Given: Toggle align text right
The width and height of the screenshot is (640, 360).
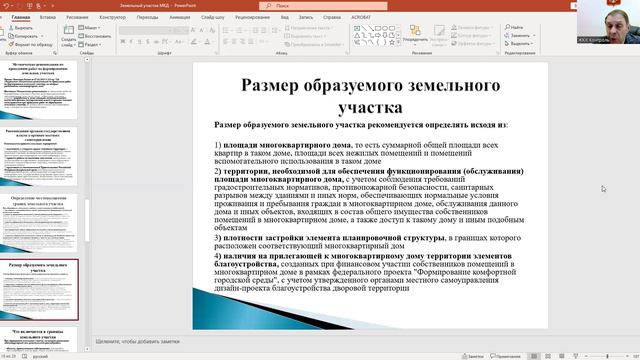Looking at the screenshot, I should click(x=242, y=42).
